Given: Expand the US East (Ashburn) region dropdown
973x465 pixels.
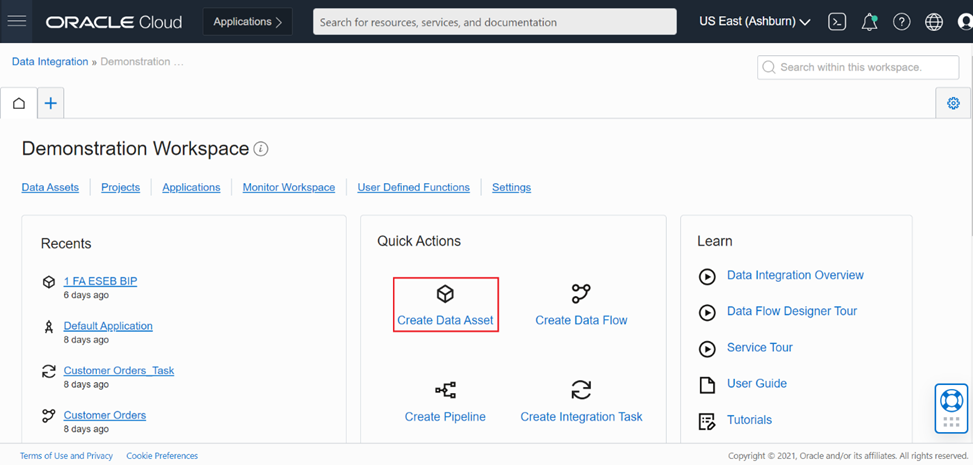Looking at the screenshot, I should tap(754, 22).
